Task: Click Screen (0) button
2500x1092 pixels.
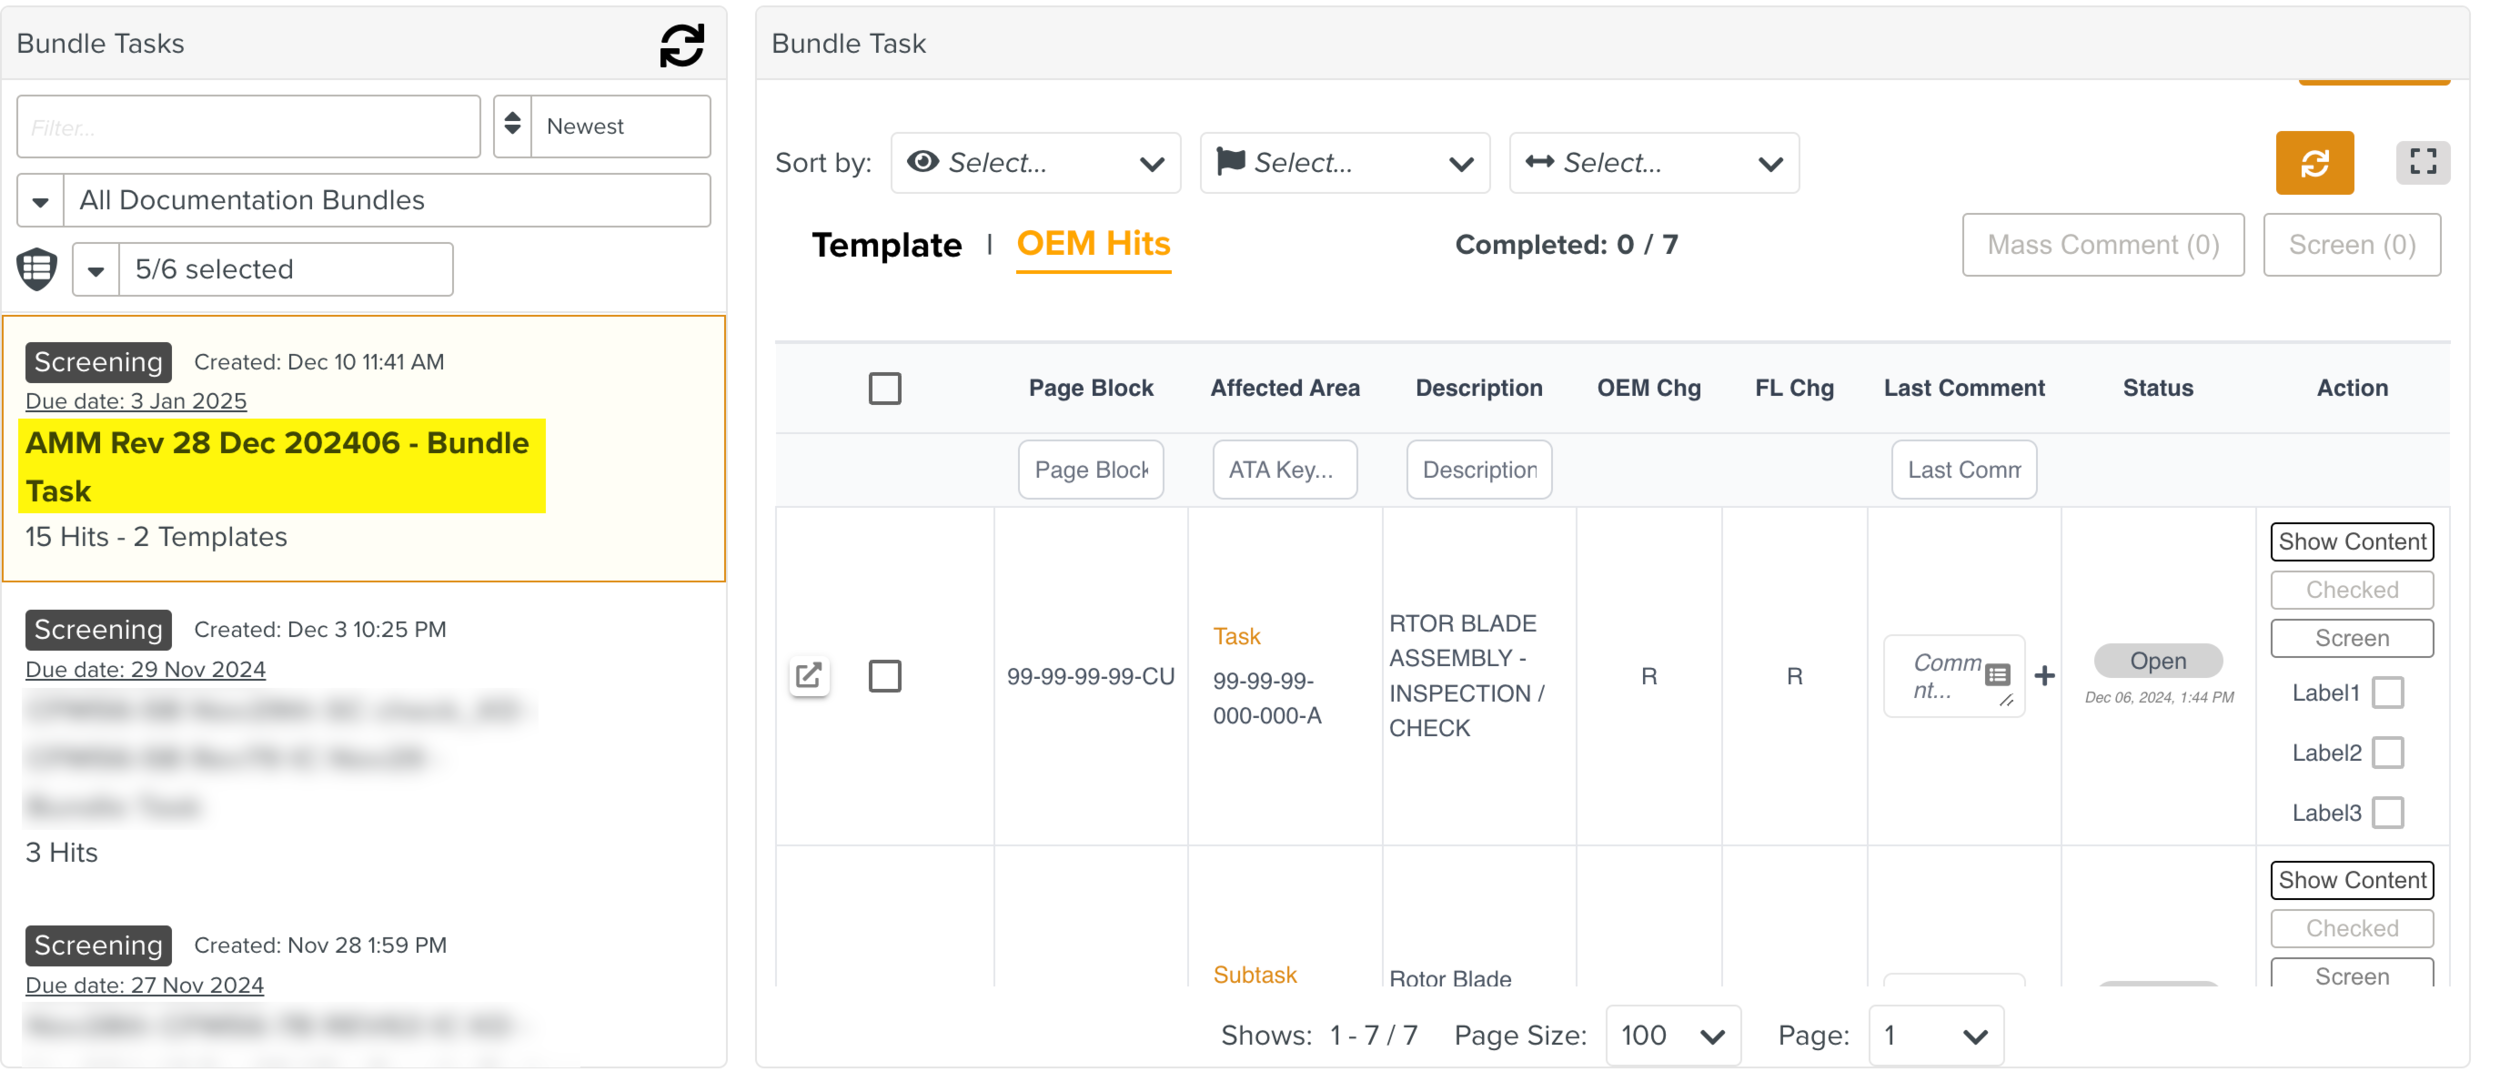Action: (2351, 244)
